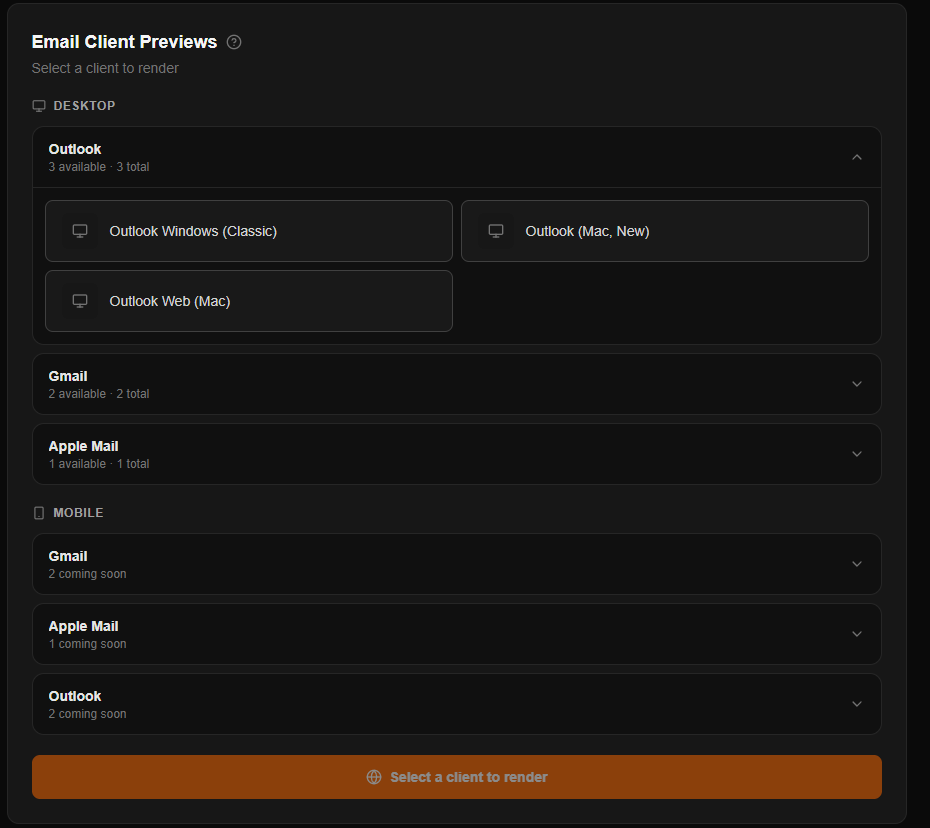Click the help question-mark icon beside Email Client Previews
Image resolution: width=930 pixels, height=828 pixels.
point(234,42)
